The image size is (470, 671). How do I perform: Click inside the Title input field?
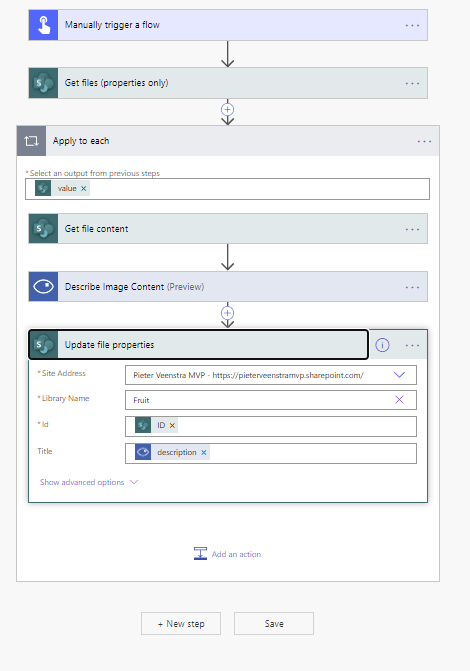tap(271, 453)
